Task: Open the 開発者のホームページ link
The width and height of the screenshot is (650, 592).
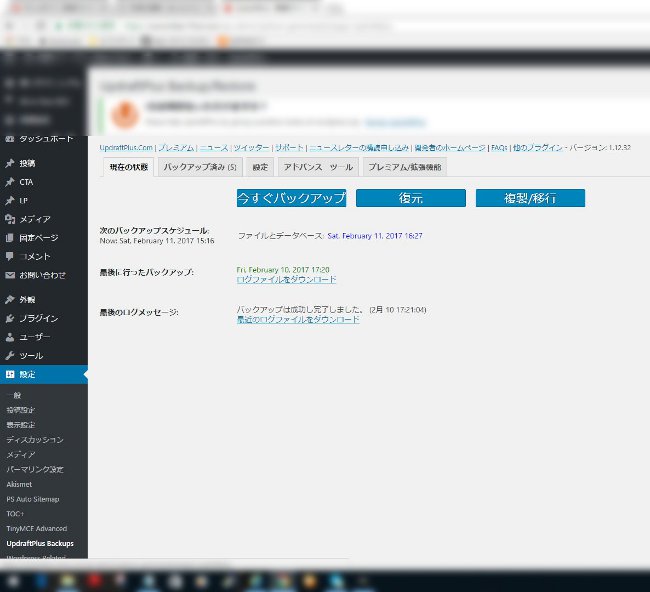Action: pos(450,148)
